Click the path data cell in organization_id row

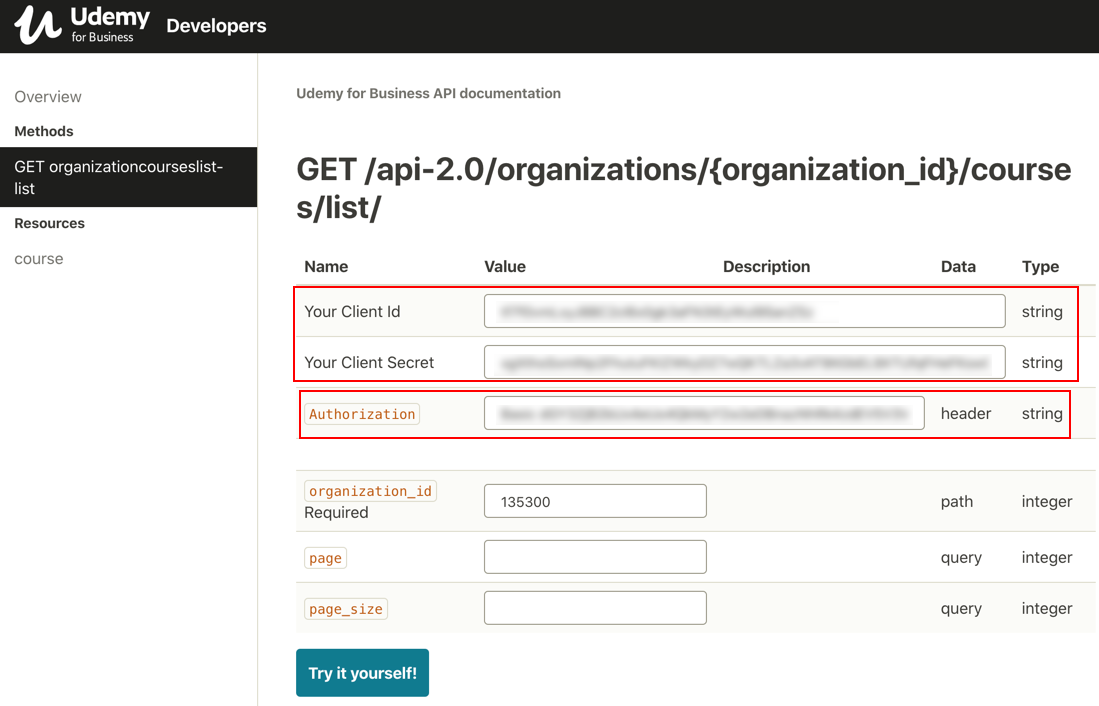(957, 501)
